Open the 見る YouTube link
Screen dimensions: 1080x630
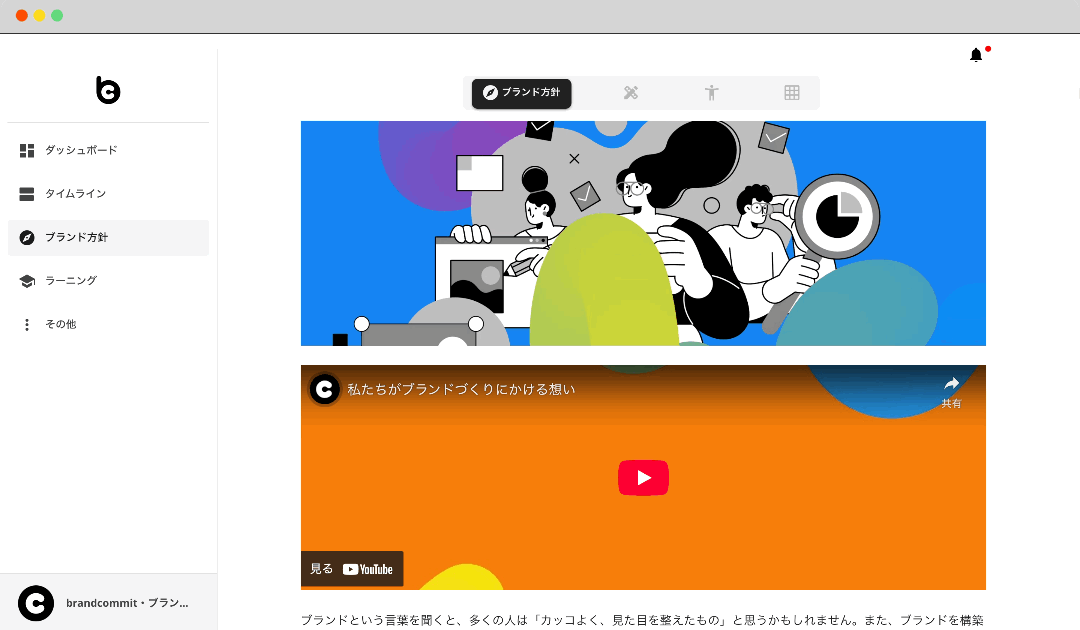(x=352, y=568)
